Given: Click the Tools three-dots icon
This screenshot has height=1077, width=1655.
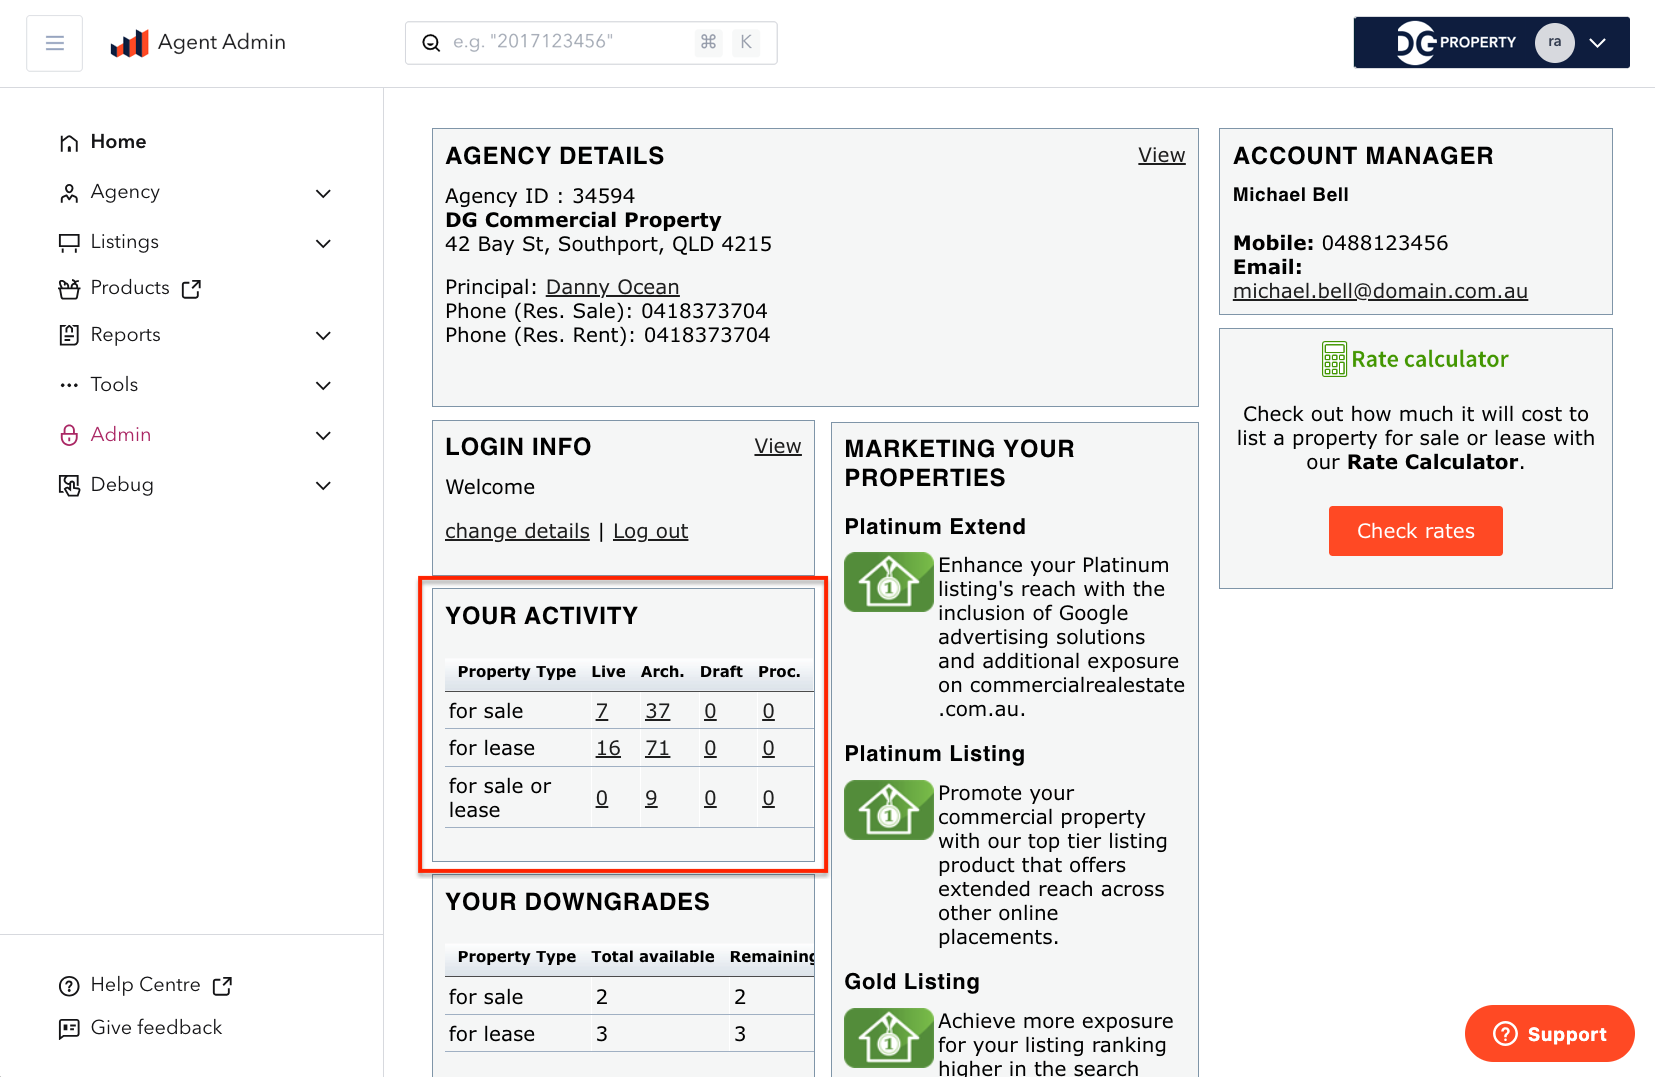Looking at the screenshot, I should pyautogui.click(x=69, y=385).
